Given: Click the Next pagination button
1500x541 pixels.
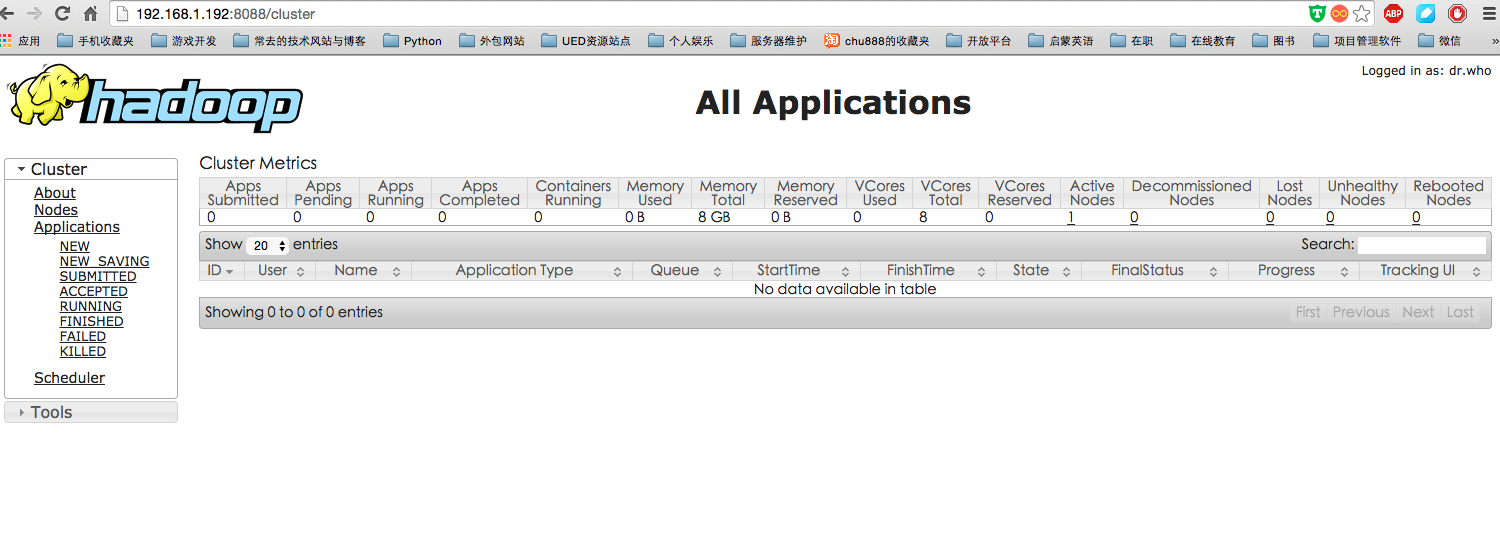Looking at the screenshot, I should pyautogui.click(x=1417, y=312).
